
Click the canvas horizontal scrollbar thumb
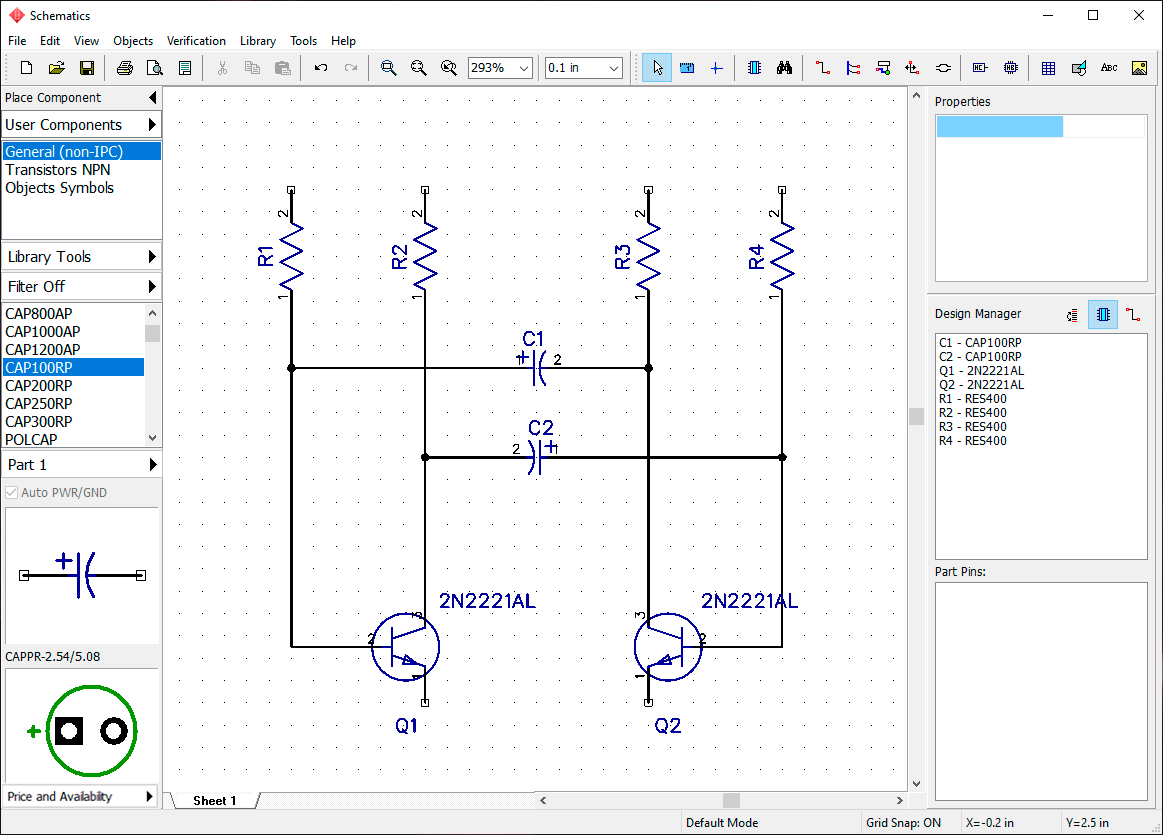point(731,800)
